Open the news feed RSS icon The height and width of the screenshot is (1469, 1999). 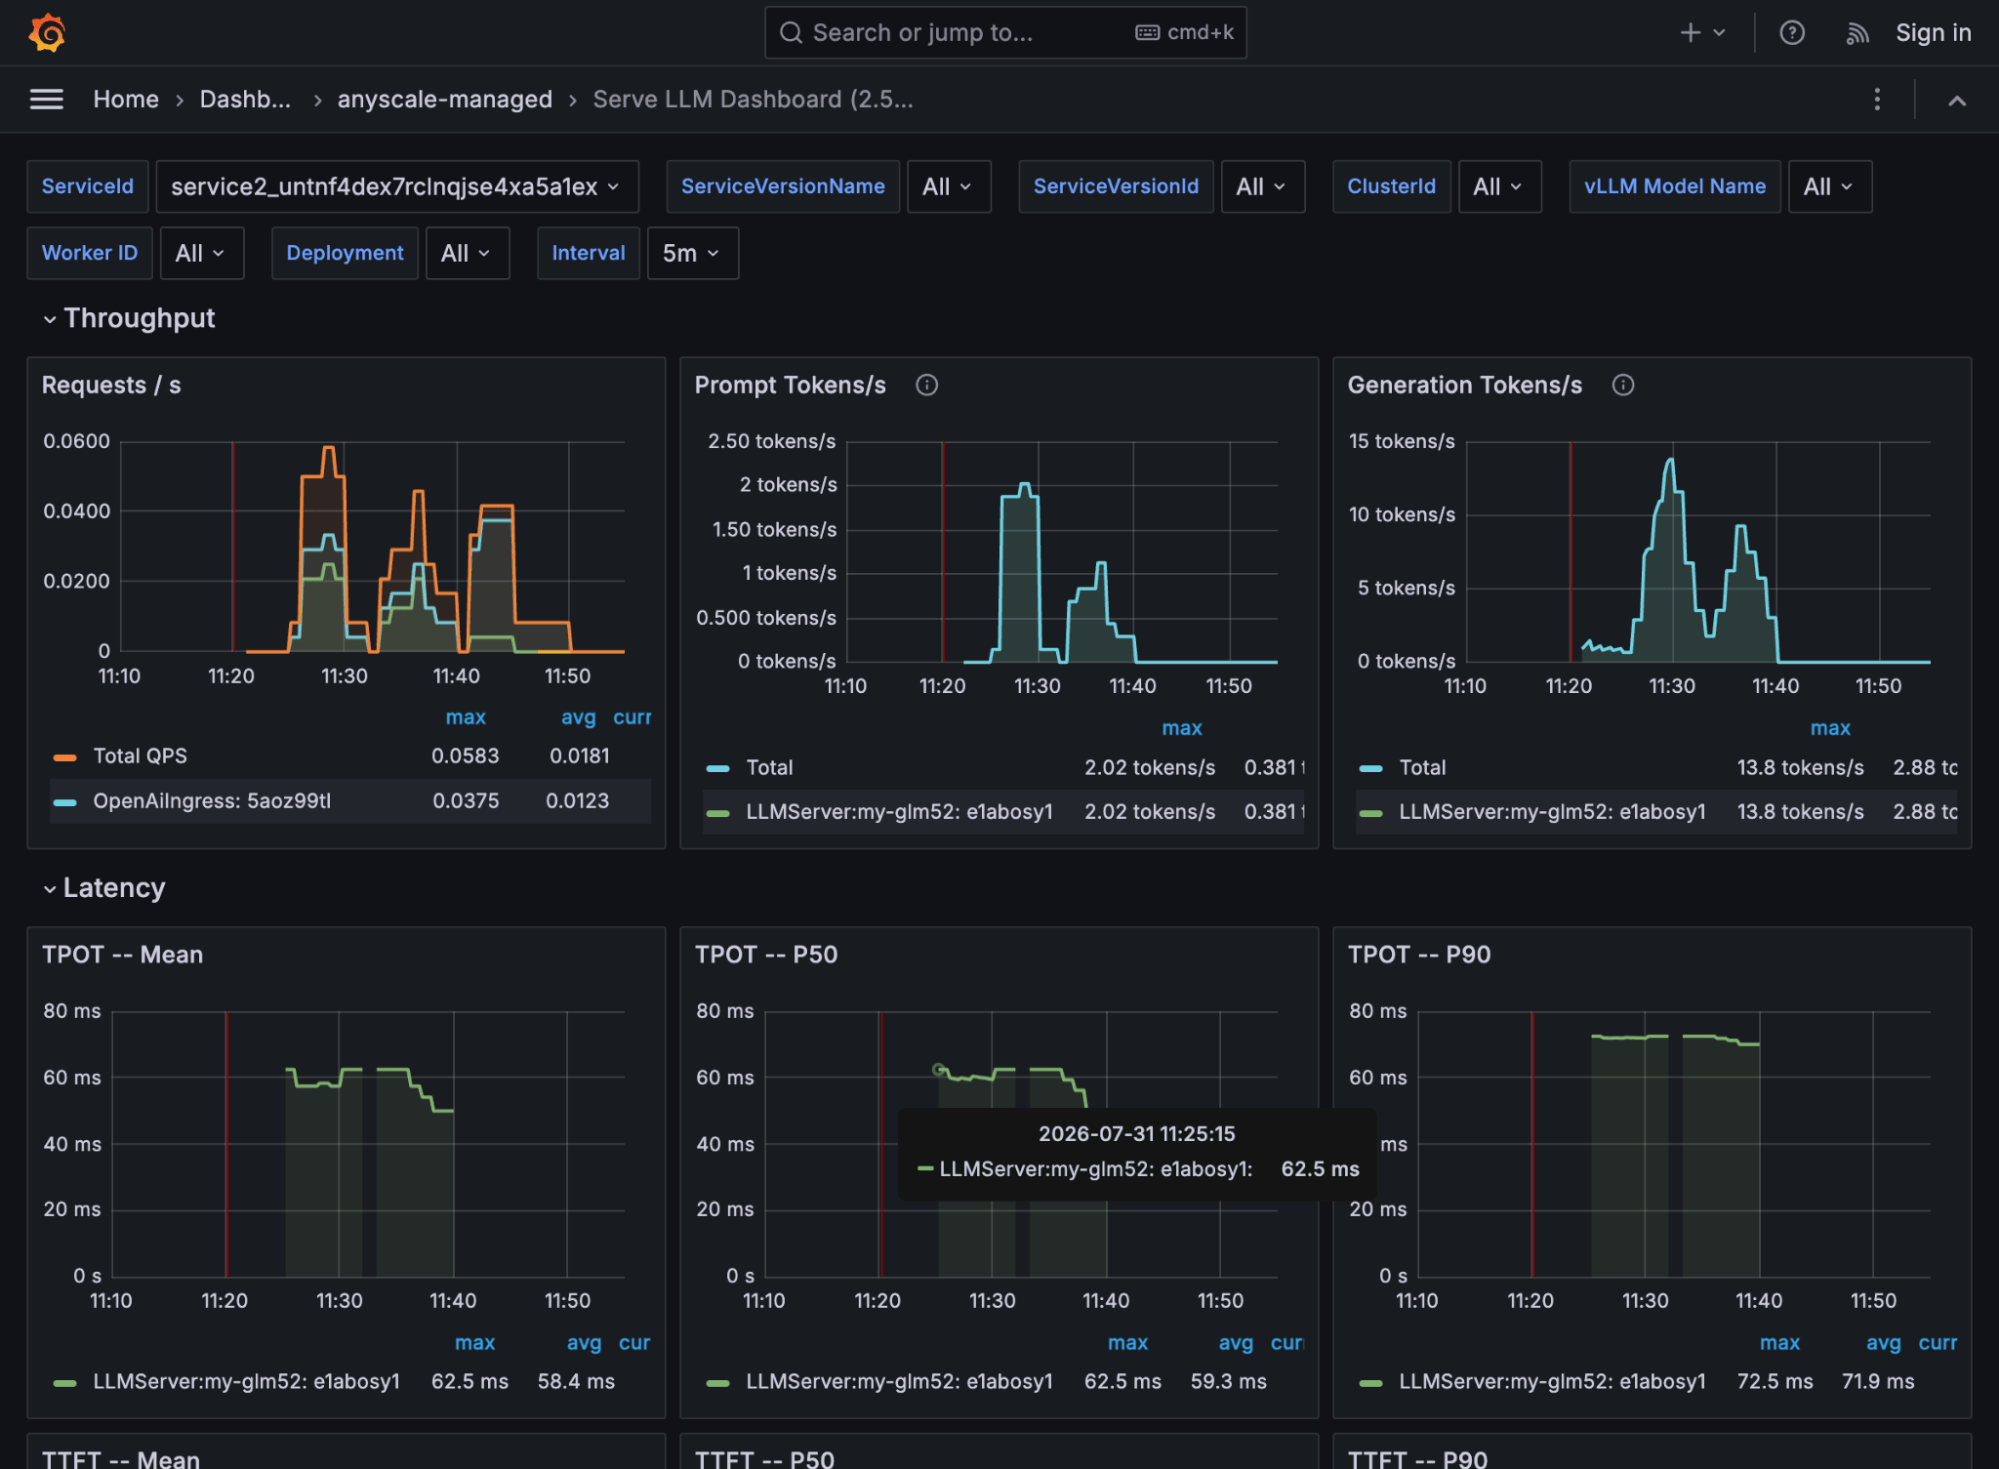point(1857,33)
